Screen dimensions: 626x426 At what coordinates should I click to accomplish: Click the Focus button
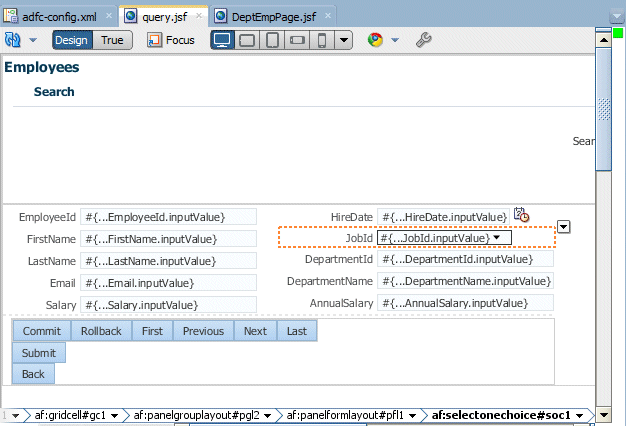click(171, 40)
